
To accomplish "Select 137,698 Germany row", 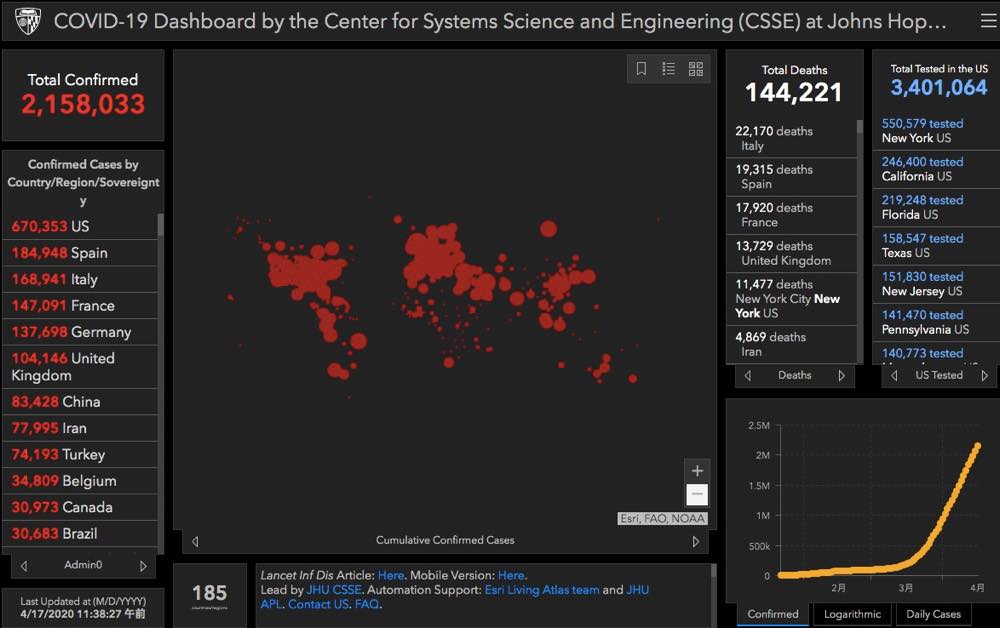I will click(x=80, y=332).
